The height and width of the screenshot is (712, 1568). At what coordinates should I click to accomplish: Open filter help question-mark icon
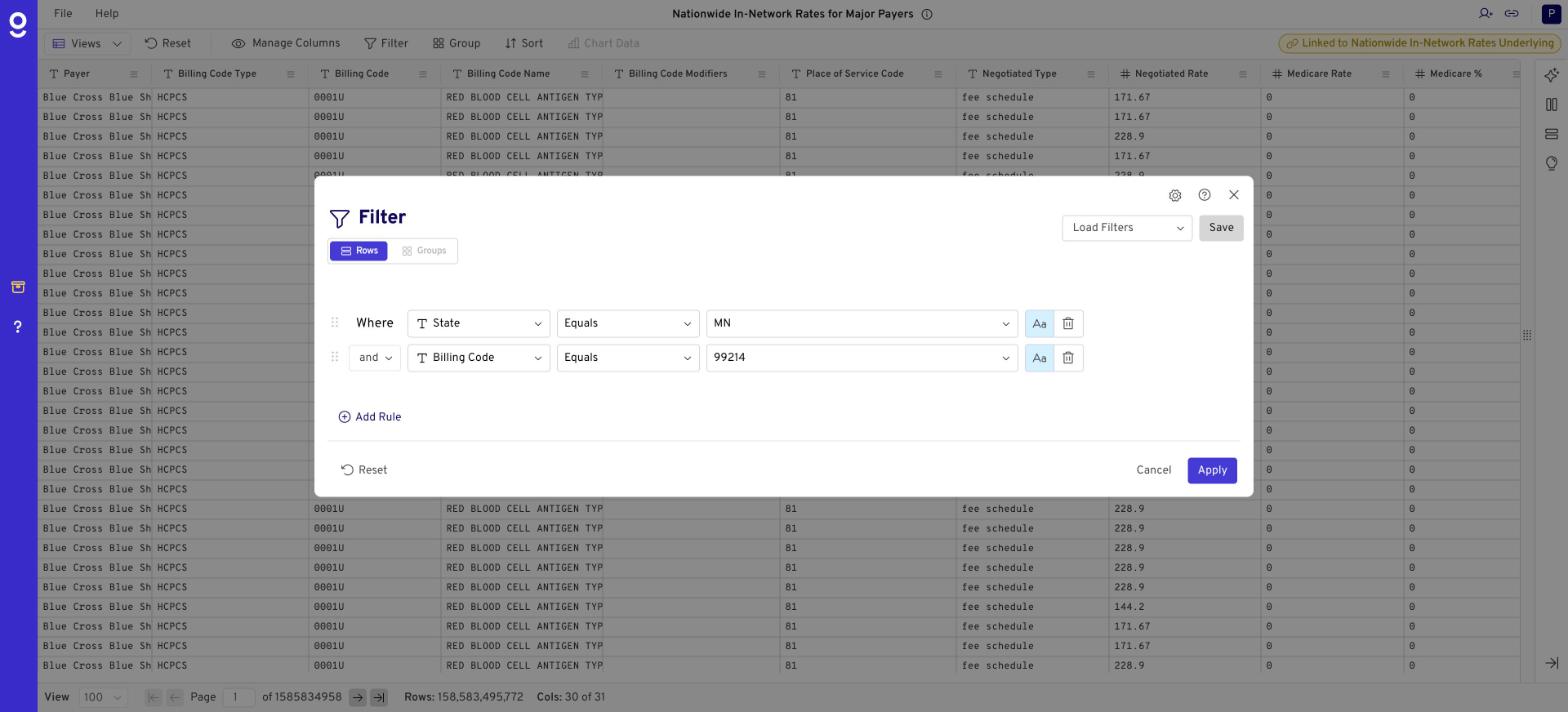click(1204, 195)
